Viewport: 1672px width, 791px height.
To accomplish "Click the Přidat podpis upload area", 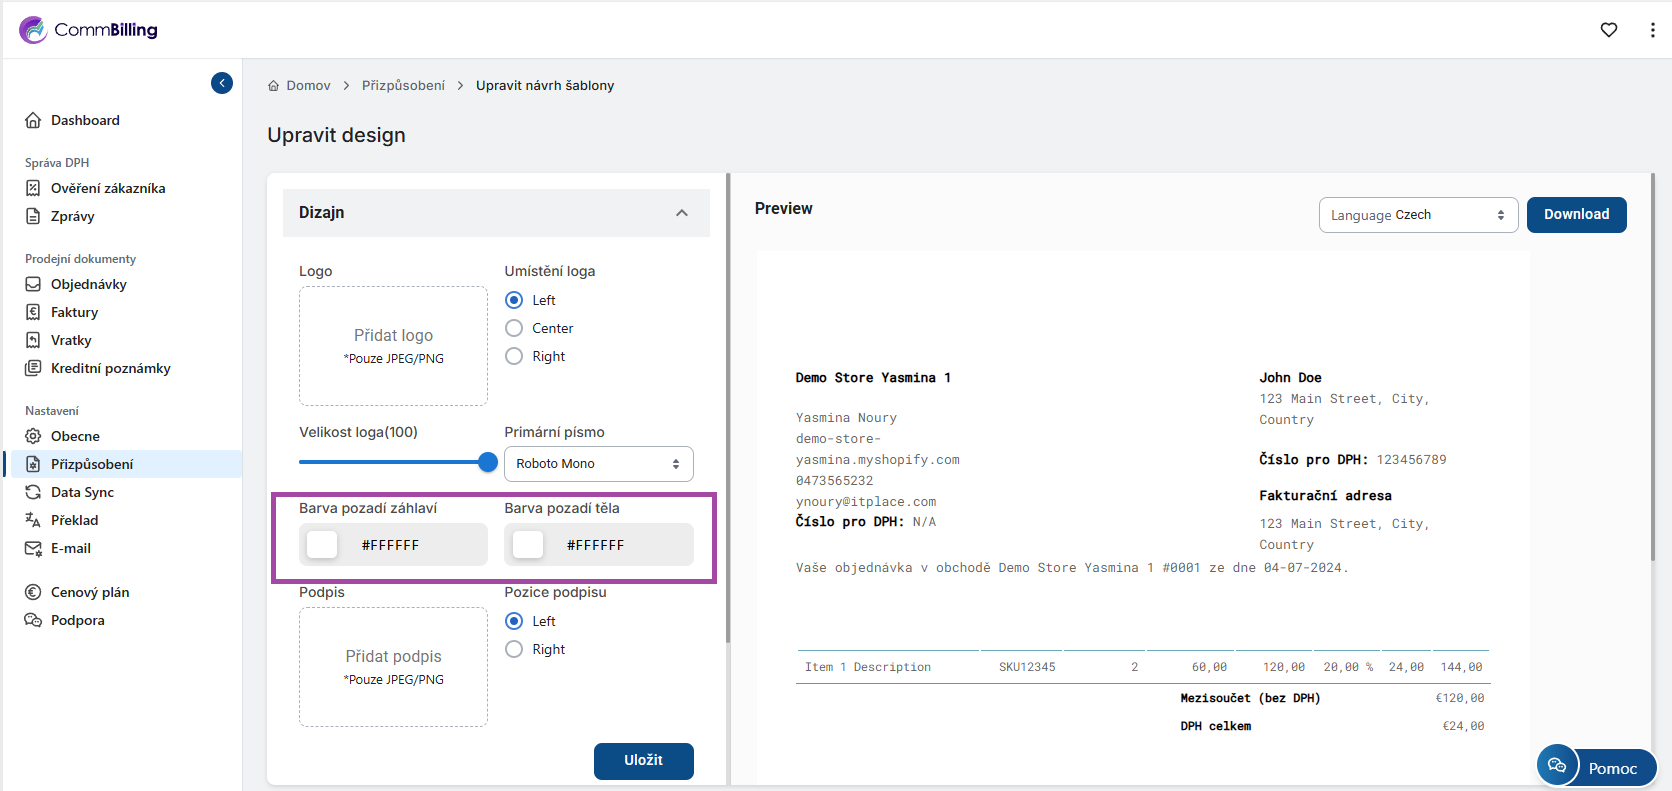I will point(393,667).
